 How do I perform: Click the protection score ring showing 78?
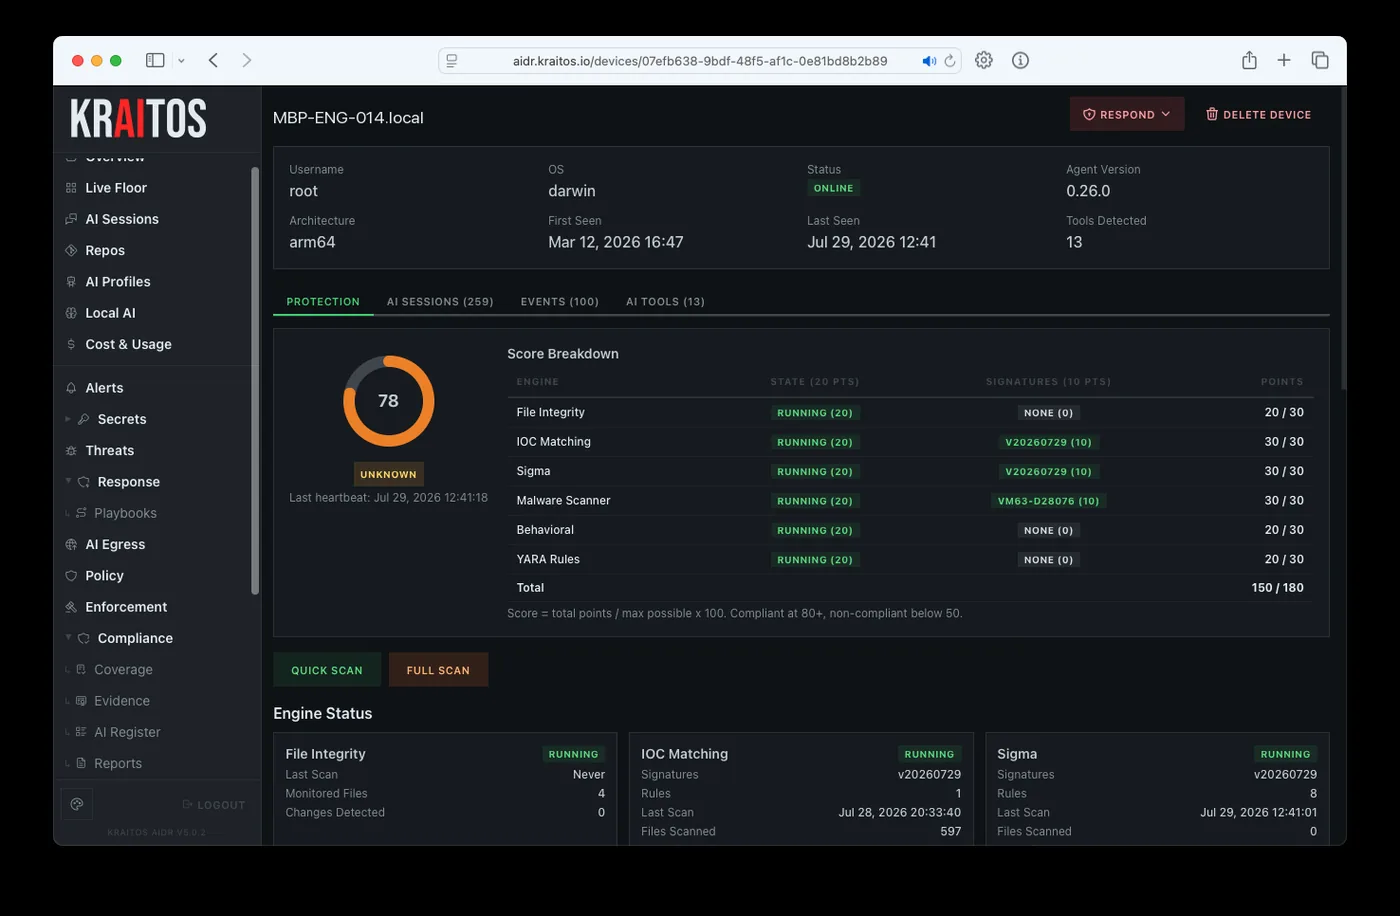tap(388, 401)
